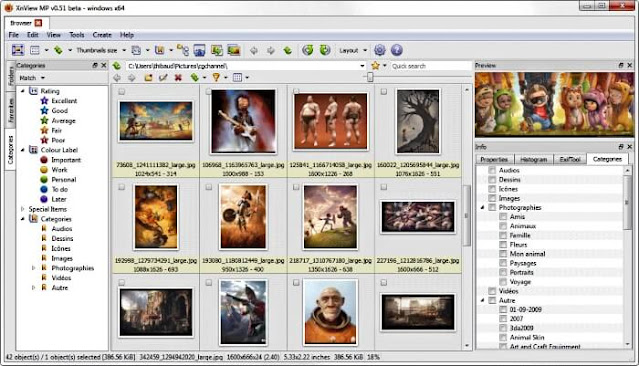Switch to the Properties tab
Viewport: 639px width, 366px height.
click(494, 159)
